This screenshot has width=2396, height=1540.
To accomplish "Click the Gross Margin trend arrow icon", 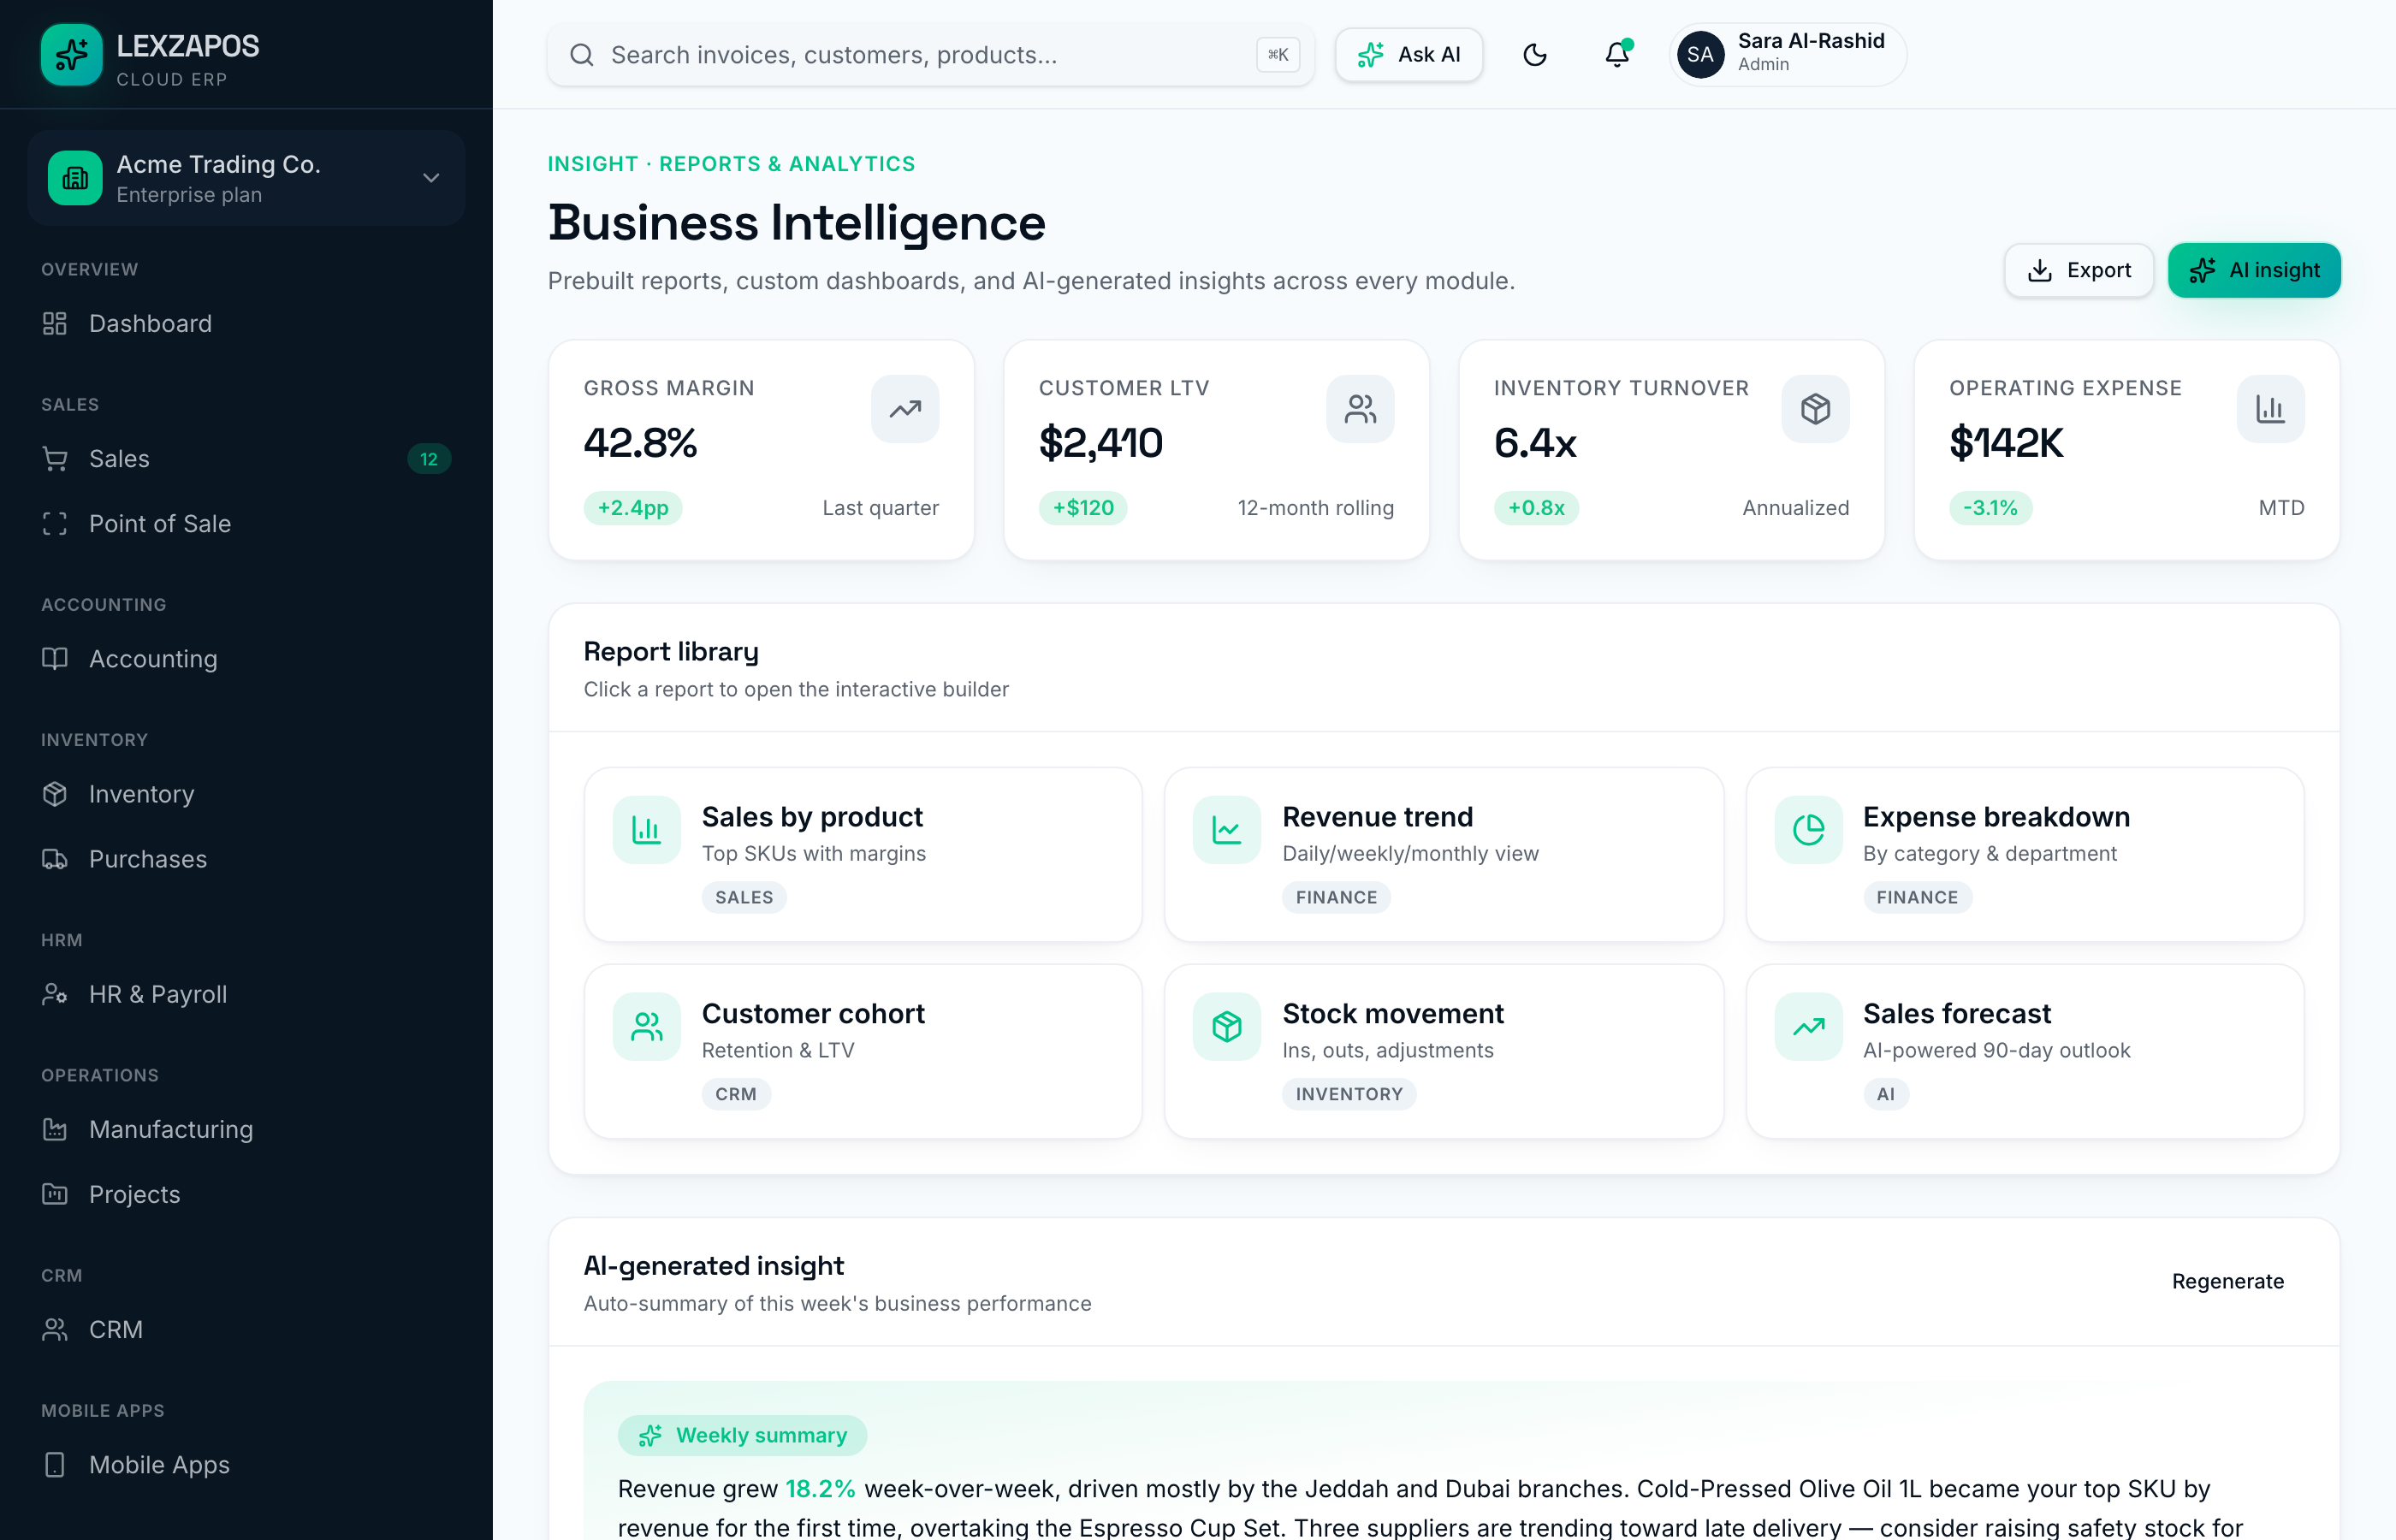I will pyautogui.click(x=905, y=409).
